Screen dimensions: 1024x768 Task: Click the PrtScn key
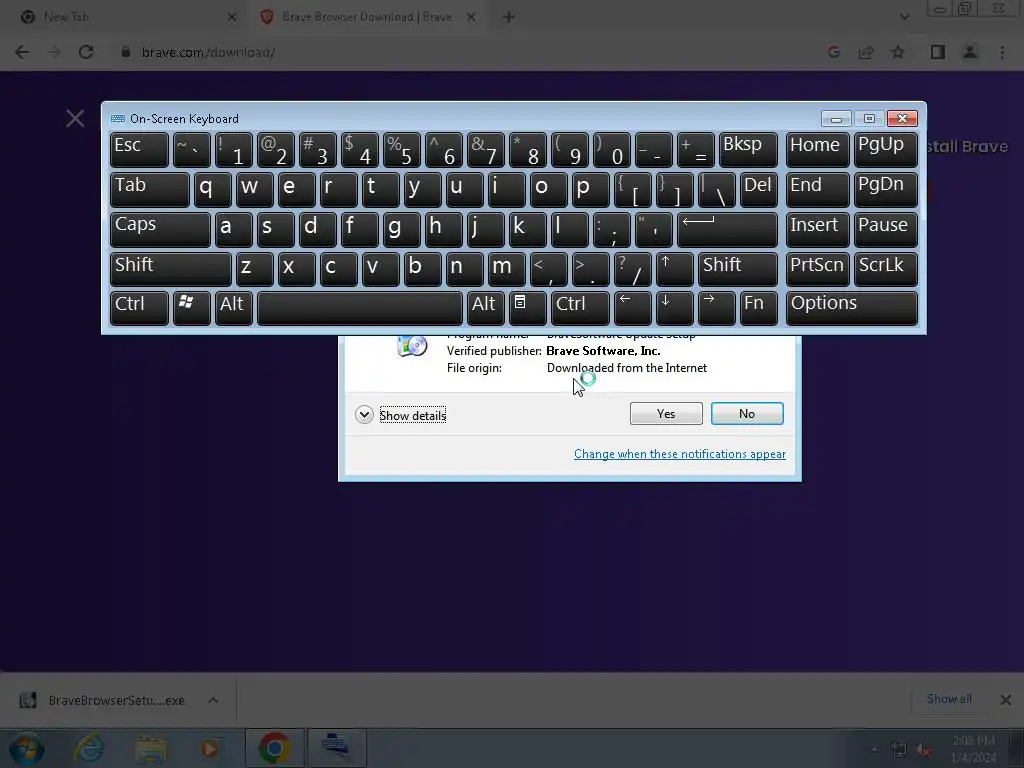tap(818, 268)
